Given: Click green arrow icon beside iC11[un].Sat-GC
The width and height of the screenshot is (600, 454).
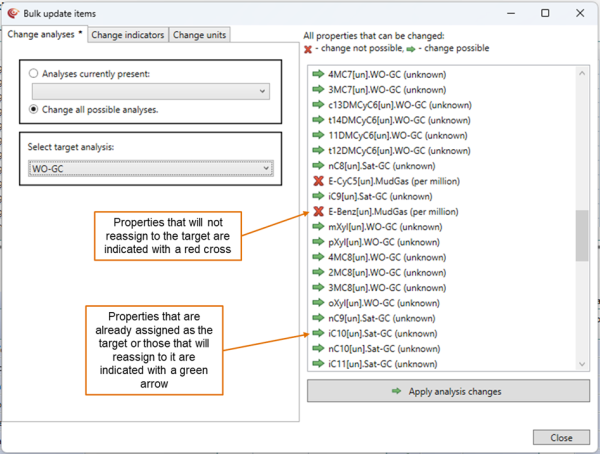Looking at the screenshot, I should point(318,365).
